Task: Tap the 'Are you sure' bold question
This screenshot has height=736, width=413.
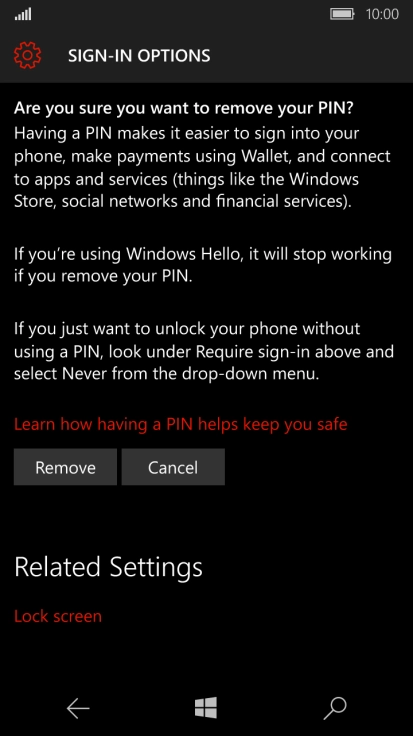Action: (x=184, y=108)
